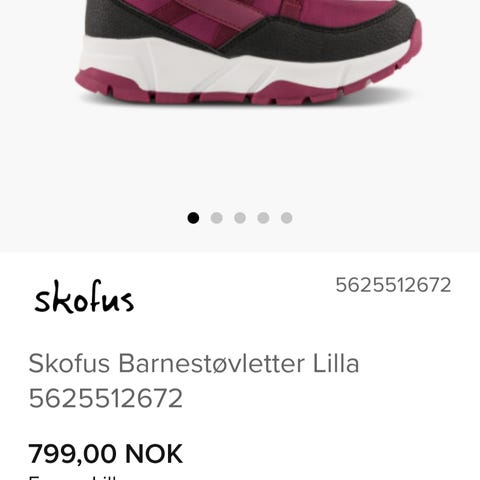Select the 5625512672 number under the title
Image resolution: width=480 pixels, height=480 pixels.
point(106,398)
